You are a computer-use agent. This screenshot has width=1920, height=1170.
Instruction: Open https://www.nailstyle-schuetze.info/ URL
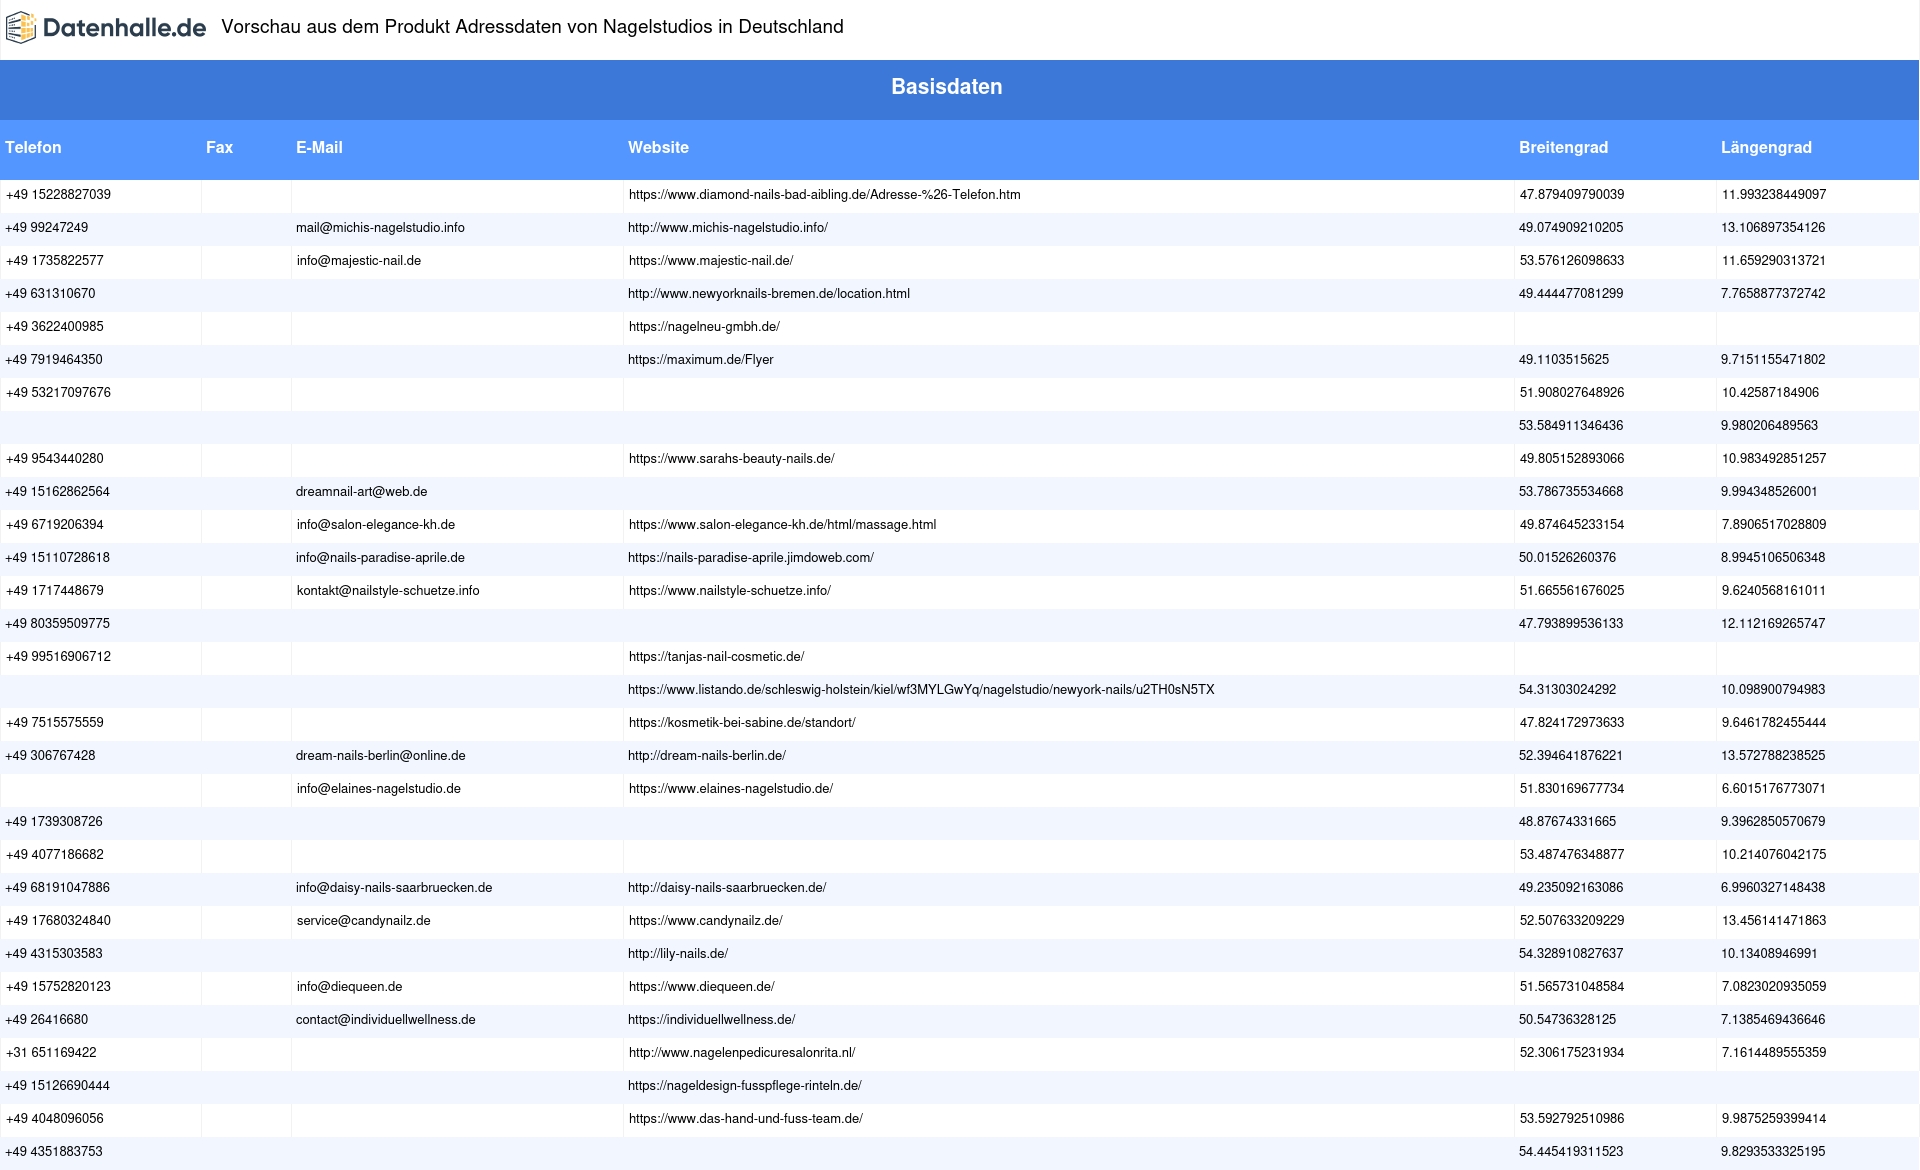(x=730, y=591)
